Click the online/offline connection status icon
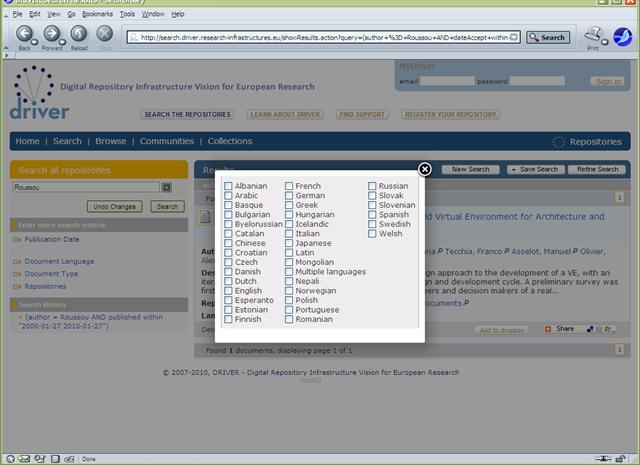This screenshot has height=465, width=640. click(x=602, y=459)
